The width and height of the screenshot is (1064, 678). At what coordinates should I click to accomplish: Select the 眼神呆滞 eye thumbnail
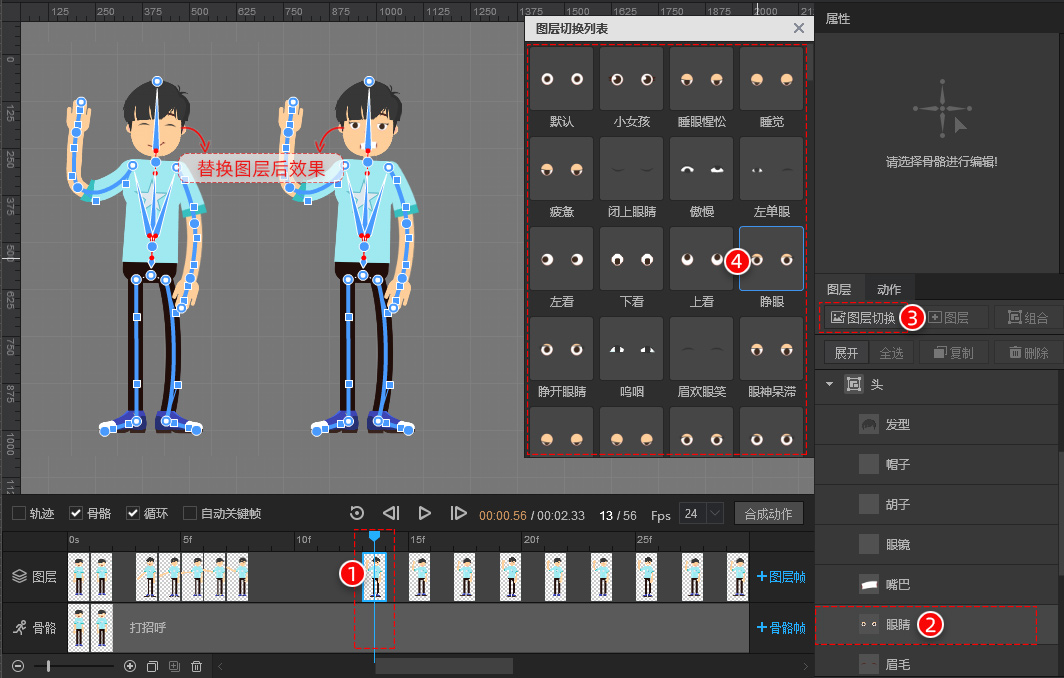tap(772, 349)
